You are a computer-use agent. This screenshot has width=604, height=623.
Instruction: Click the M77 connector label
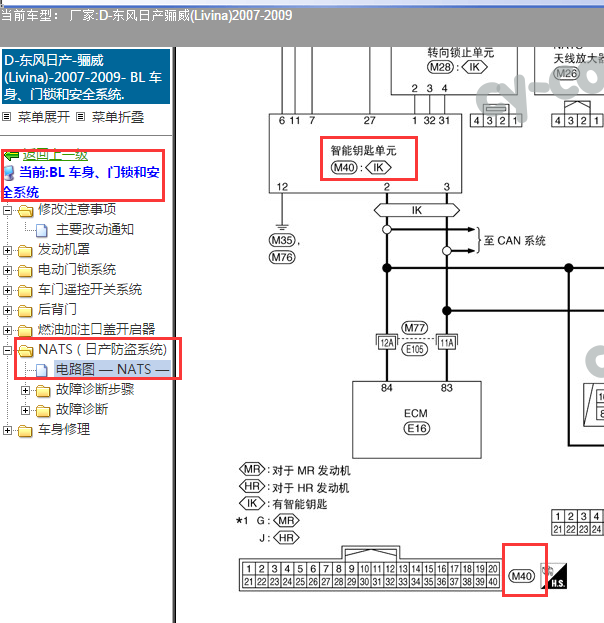(415, 328)
